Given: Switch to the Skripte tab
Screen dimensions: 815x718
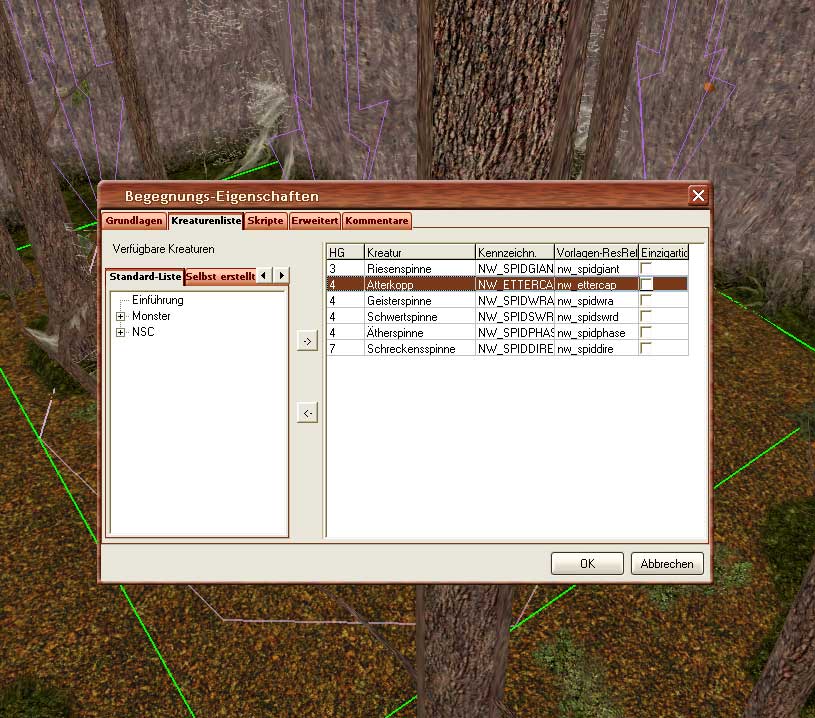Looking at the screenshot, I should [266, 221].
